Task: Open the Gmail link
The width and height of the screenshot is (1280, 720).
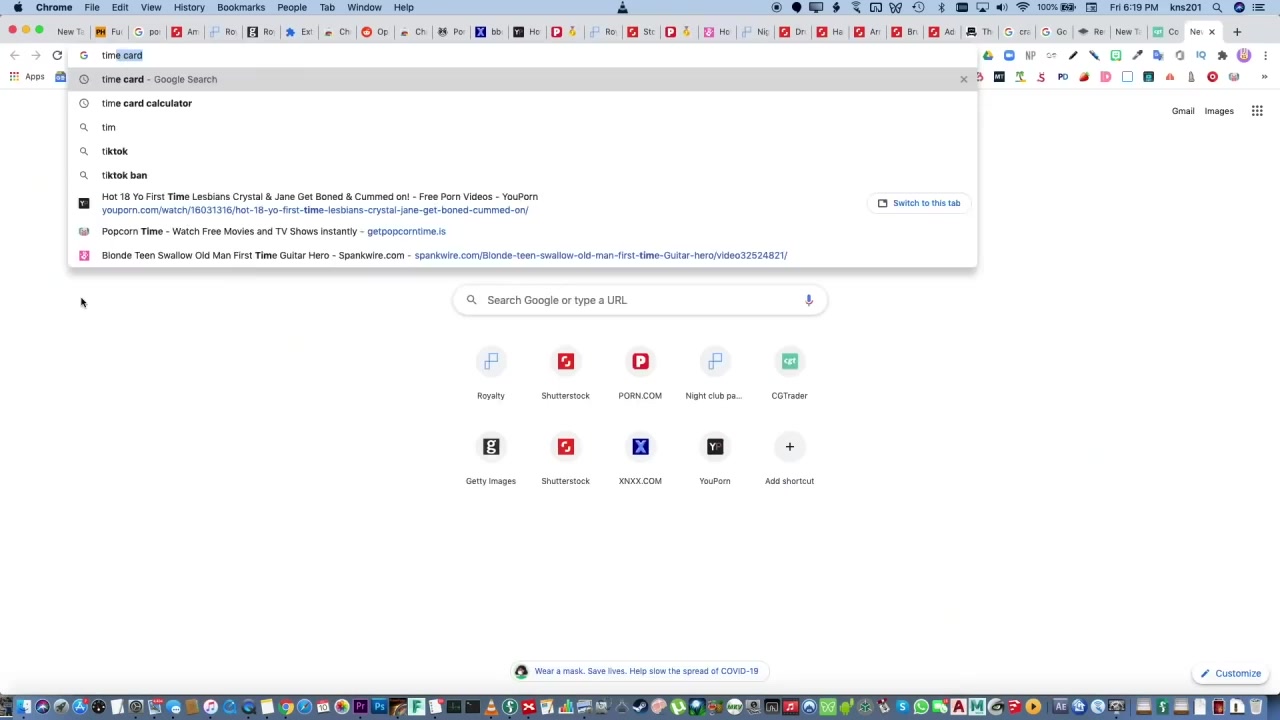Action: (1183, 111)
